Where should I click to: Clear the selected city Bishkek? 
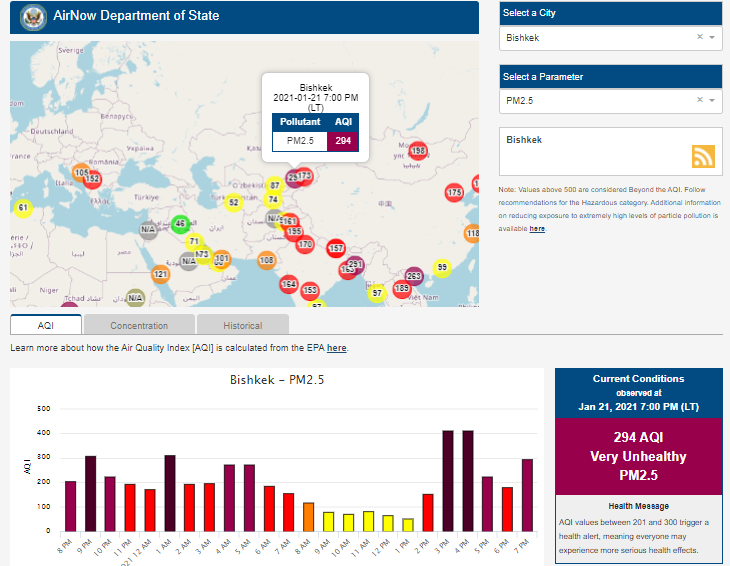700,37
